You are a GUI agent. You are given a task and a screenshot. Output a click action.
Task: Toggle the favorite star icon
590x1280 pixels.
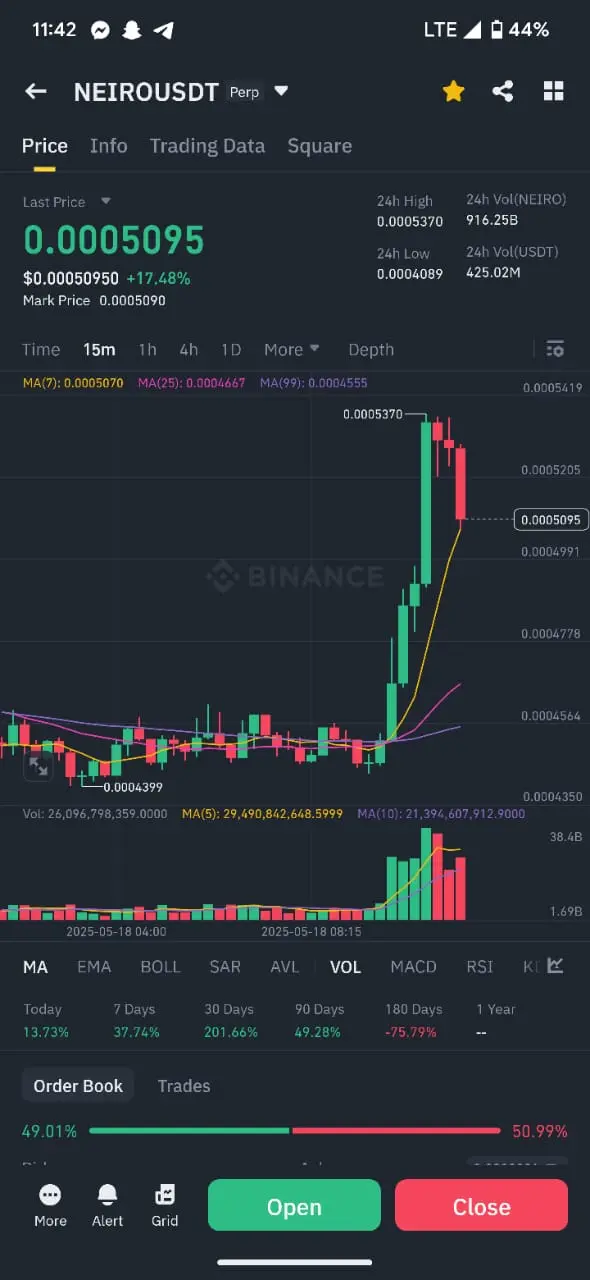coord(454,92)
